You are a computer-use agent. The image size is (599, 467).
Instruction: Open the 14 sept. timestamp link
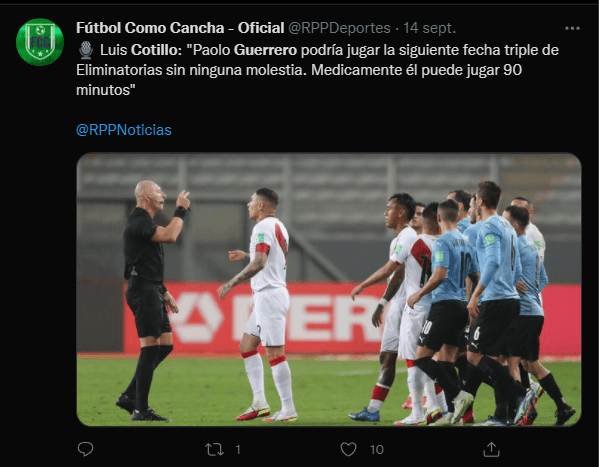click(430, 28)
